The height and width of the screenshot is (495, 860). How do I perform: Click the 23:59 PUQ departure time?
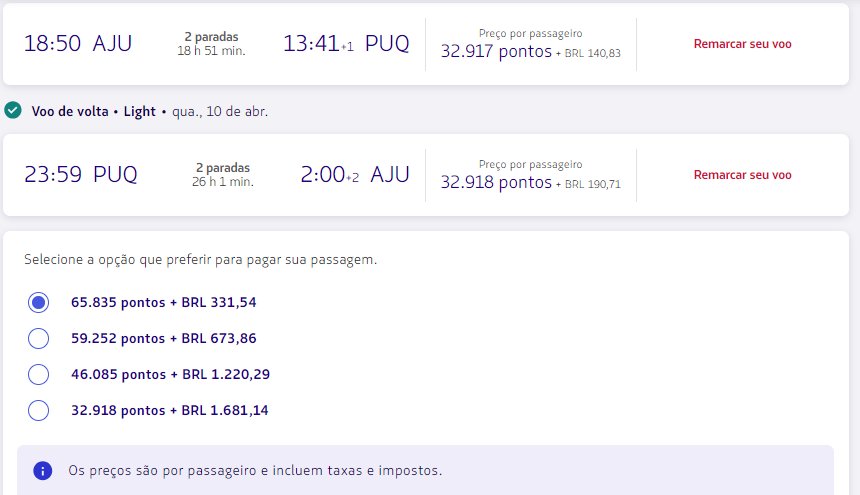(81, 174)
